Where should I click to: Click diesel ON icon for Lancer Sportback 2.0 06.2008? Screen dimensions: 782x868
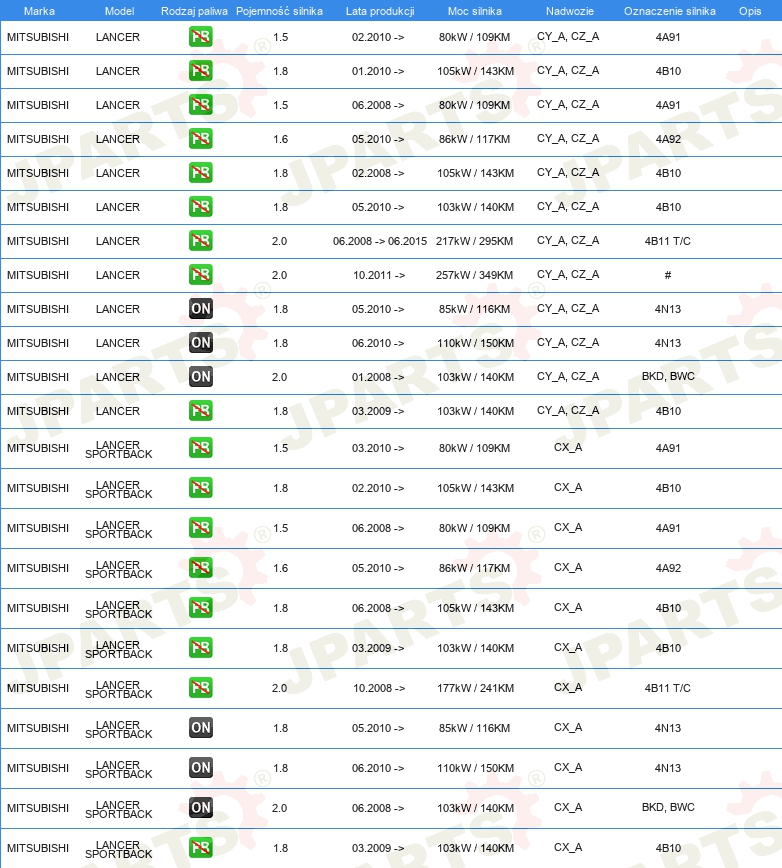tap(200, 808)
